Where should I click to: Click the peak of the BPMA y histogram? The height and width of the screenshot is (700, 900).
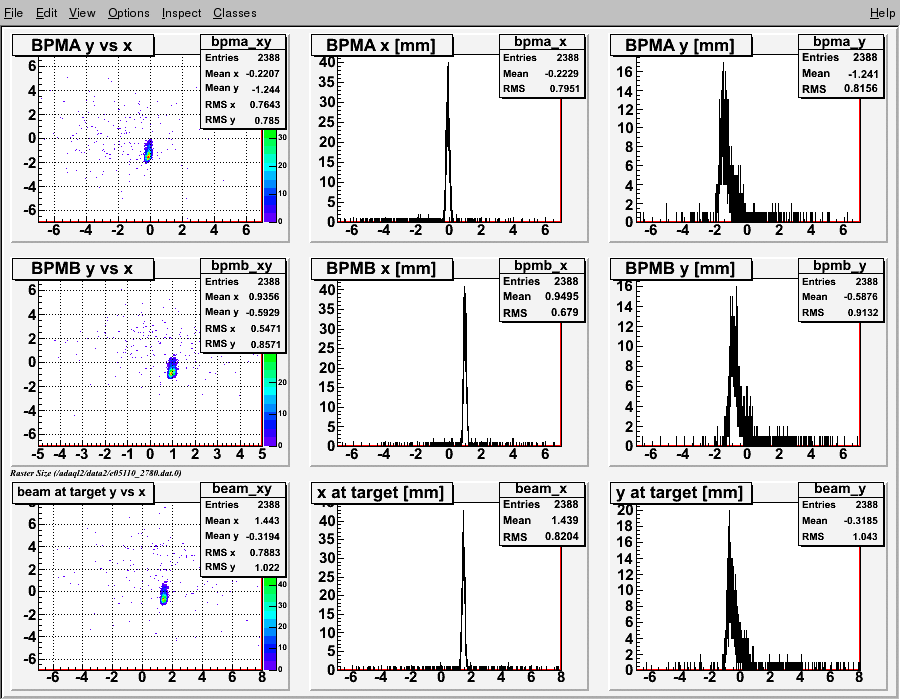723,63
